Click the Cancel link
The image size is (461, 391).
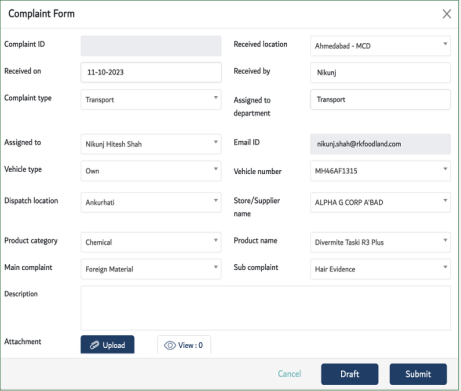289,374
